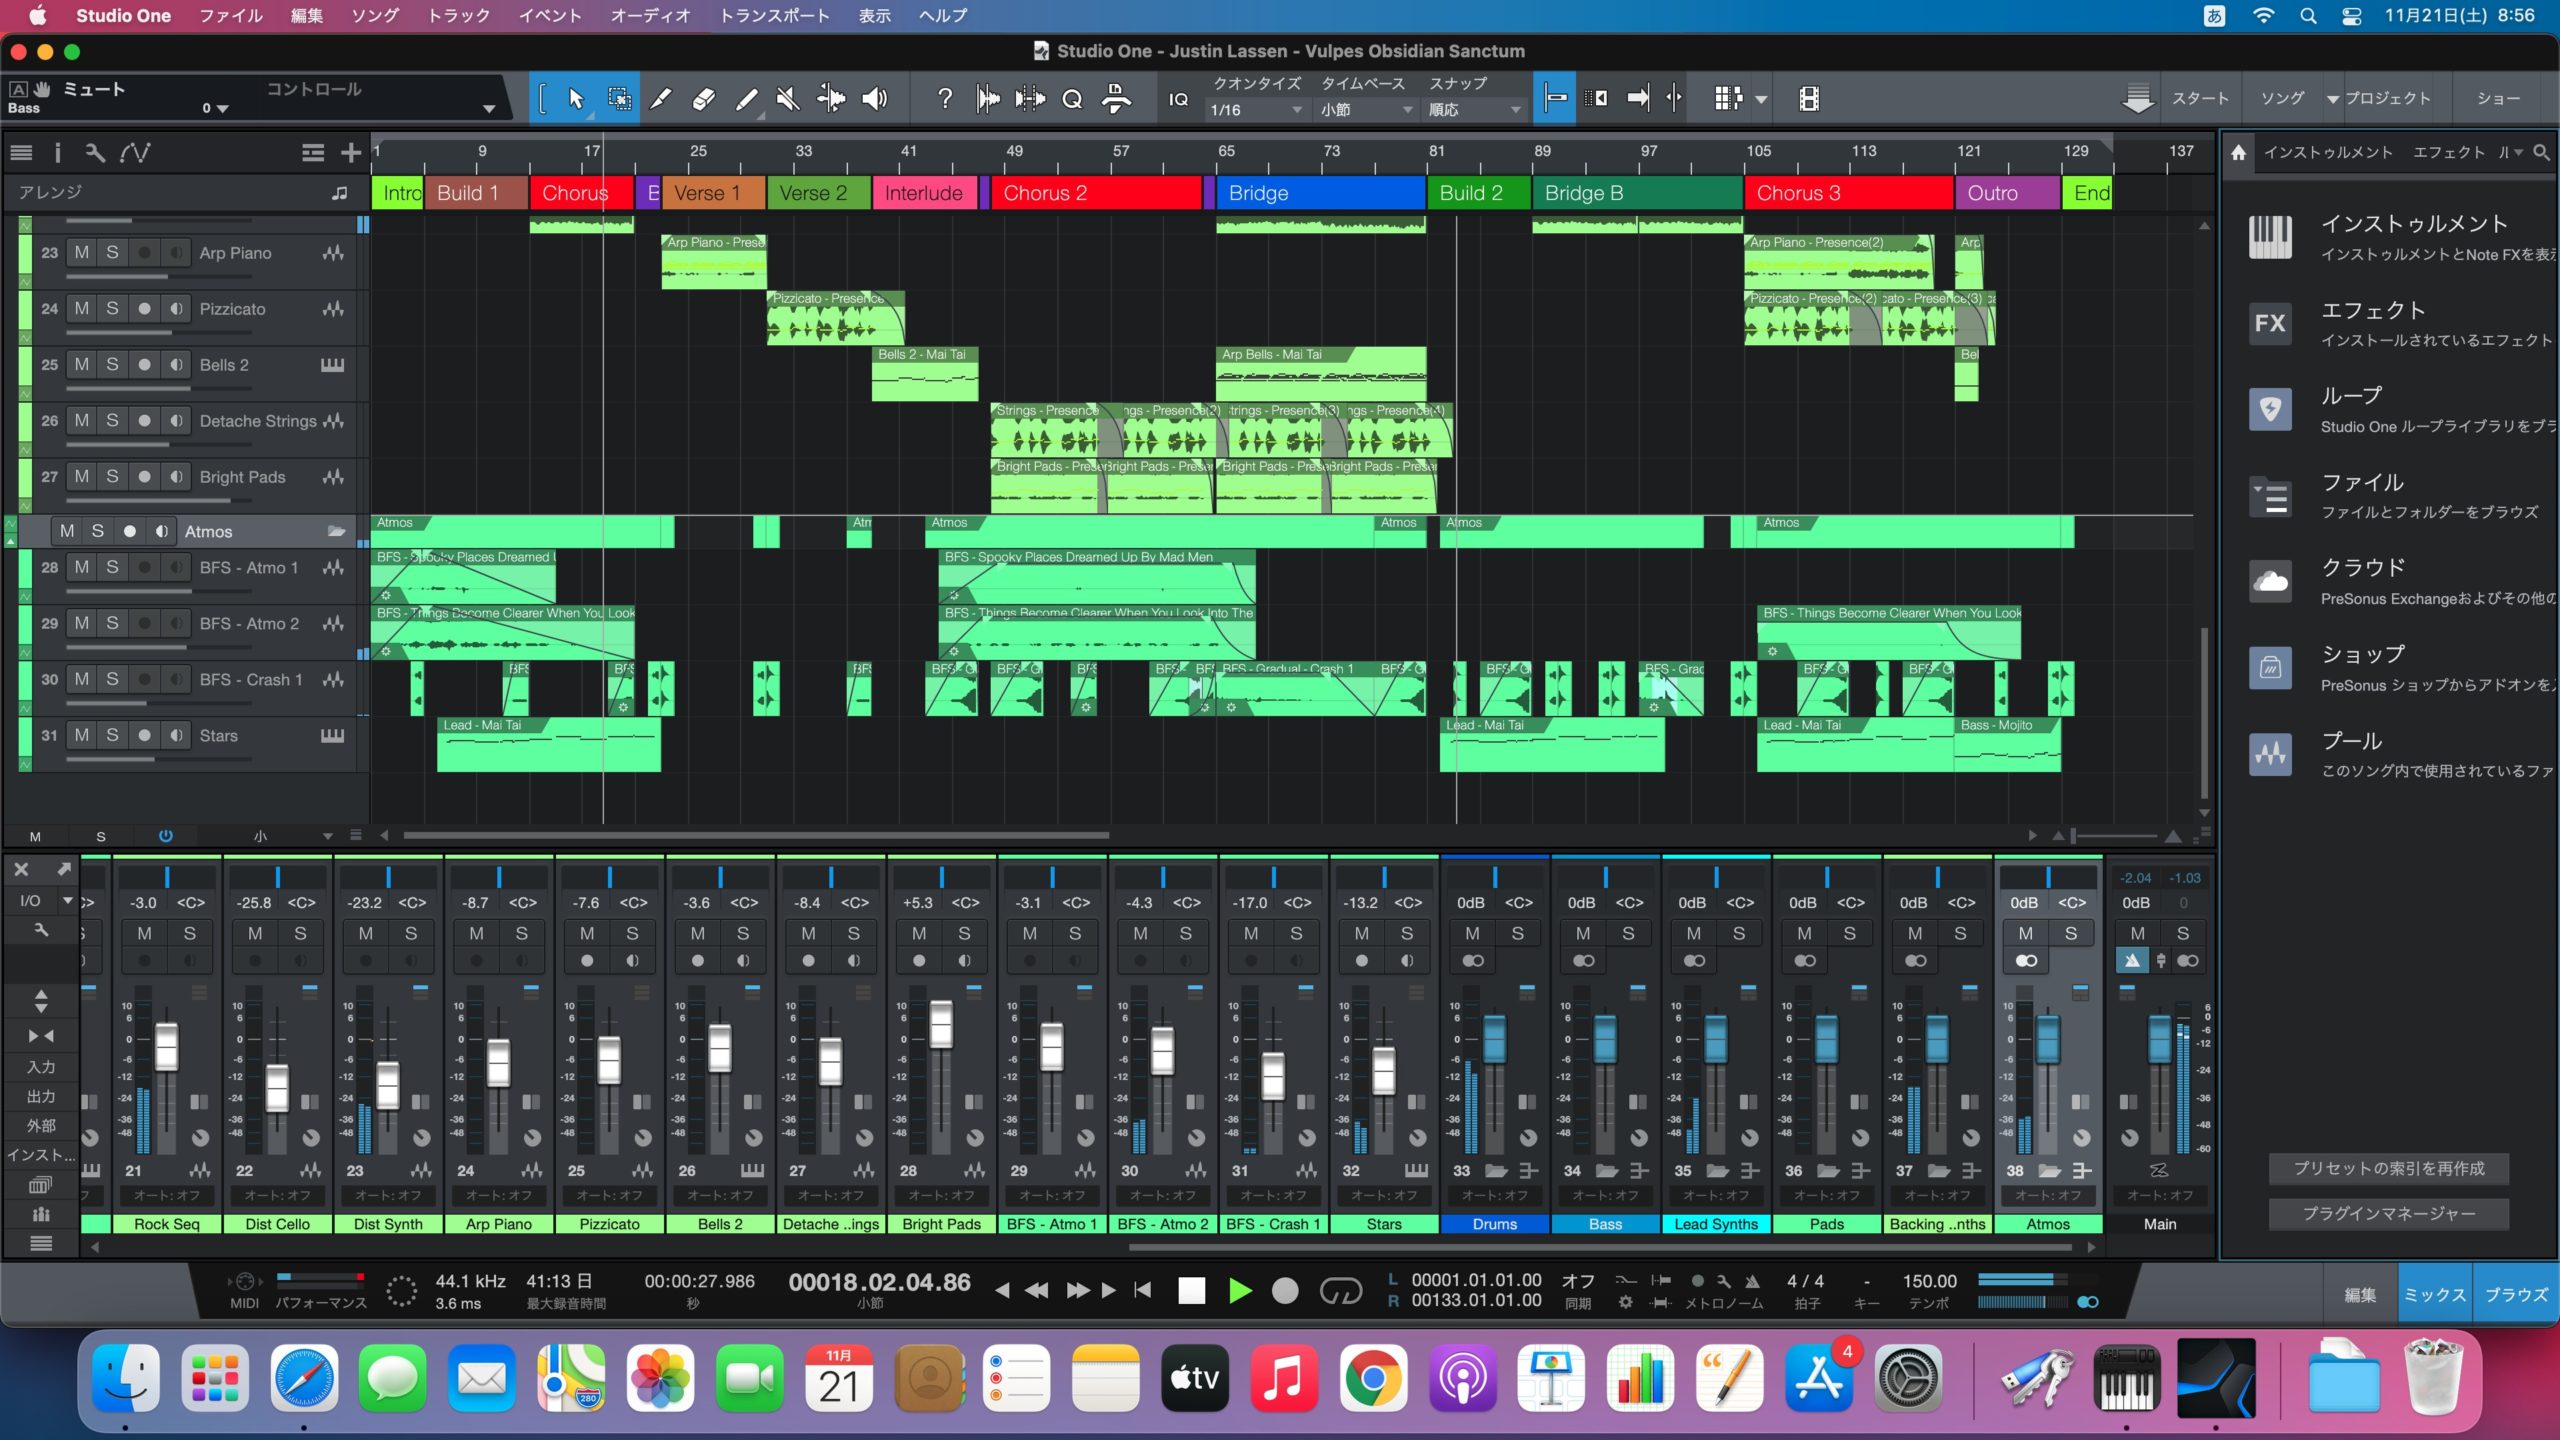The image size is (2560, 1440).
Task: Open the Quantize 1/16 dropdown
Action: (1256, 110)
